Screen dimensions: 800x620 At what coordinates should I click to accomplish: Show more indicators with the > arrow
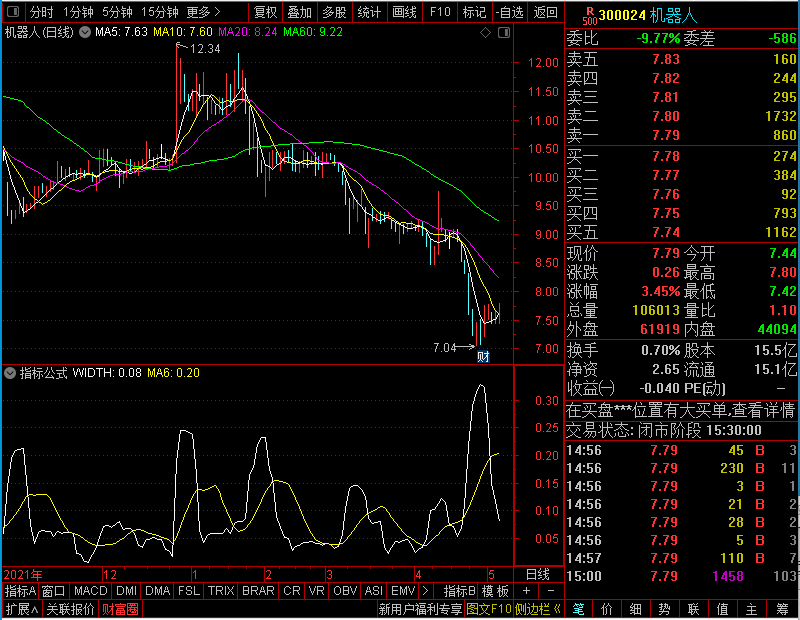pyautogui.click(x=425, y=591)
